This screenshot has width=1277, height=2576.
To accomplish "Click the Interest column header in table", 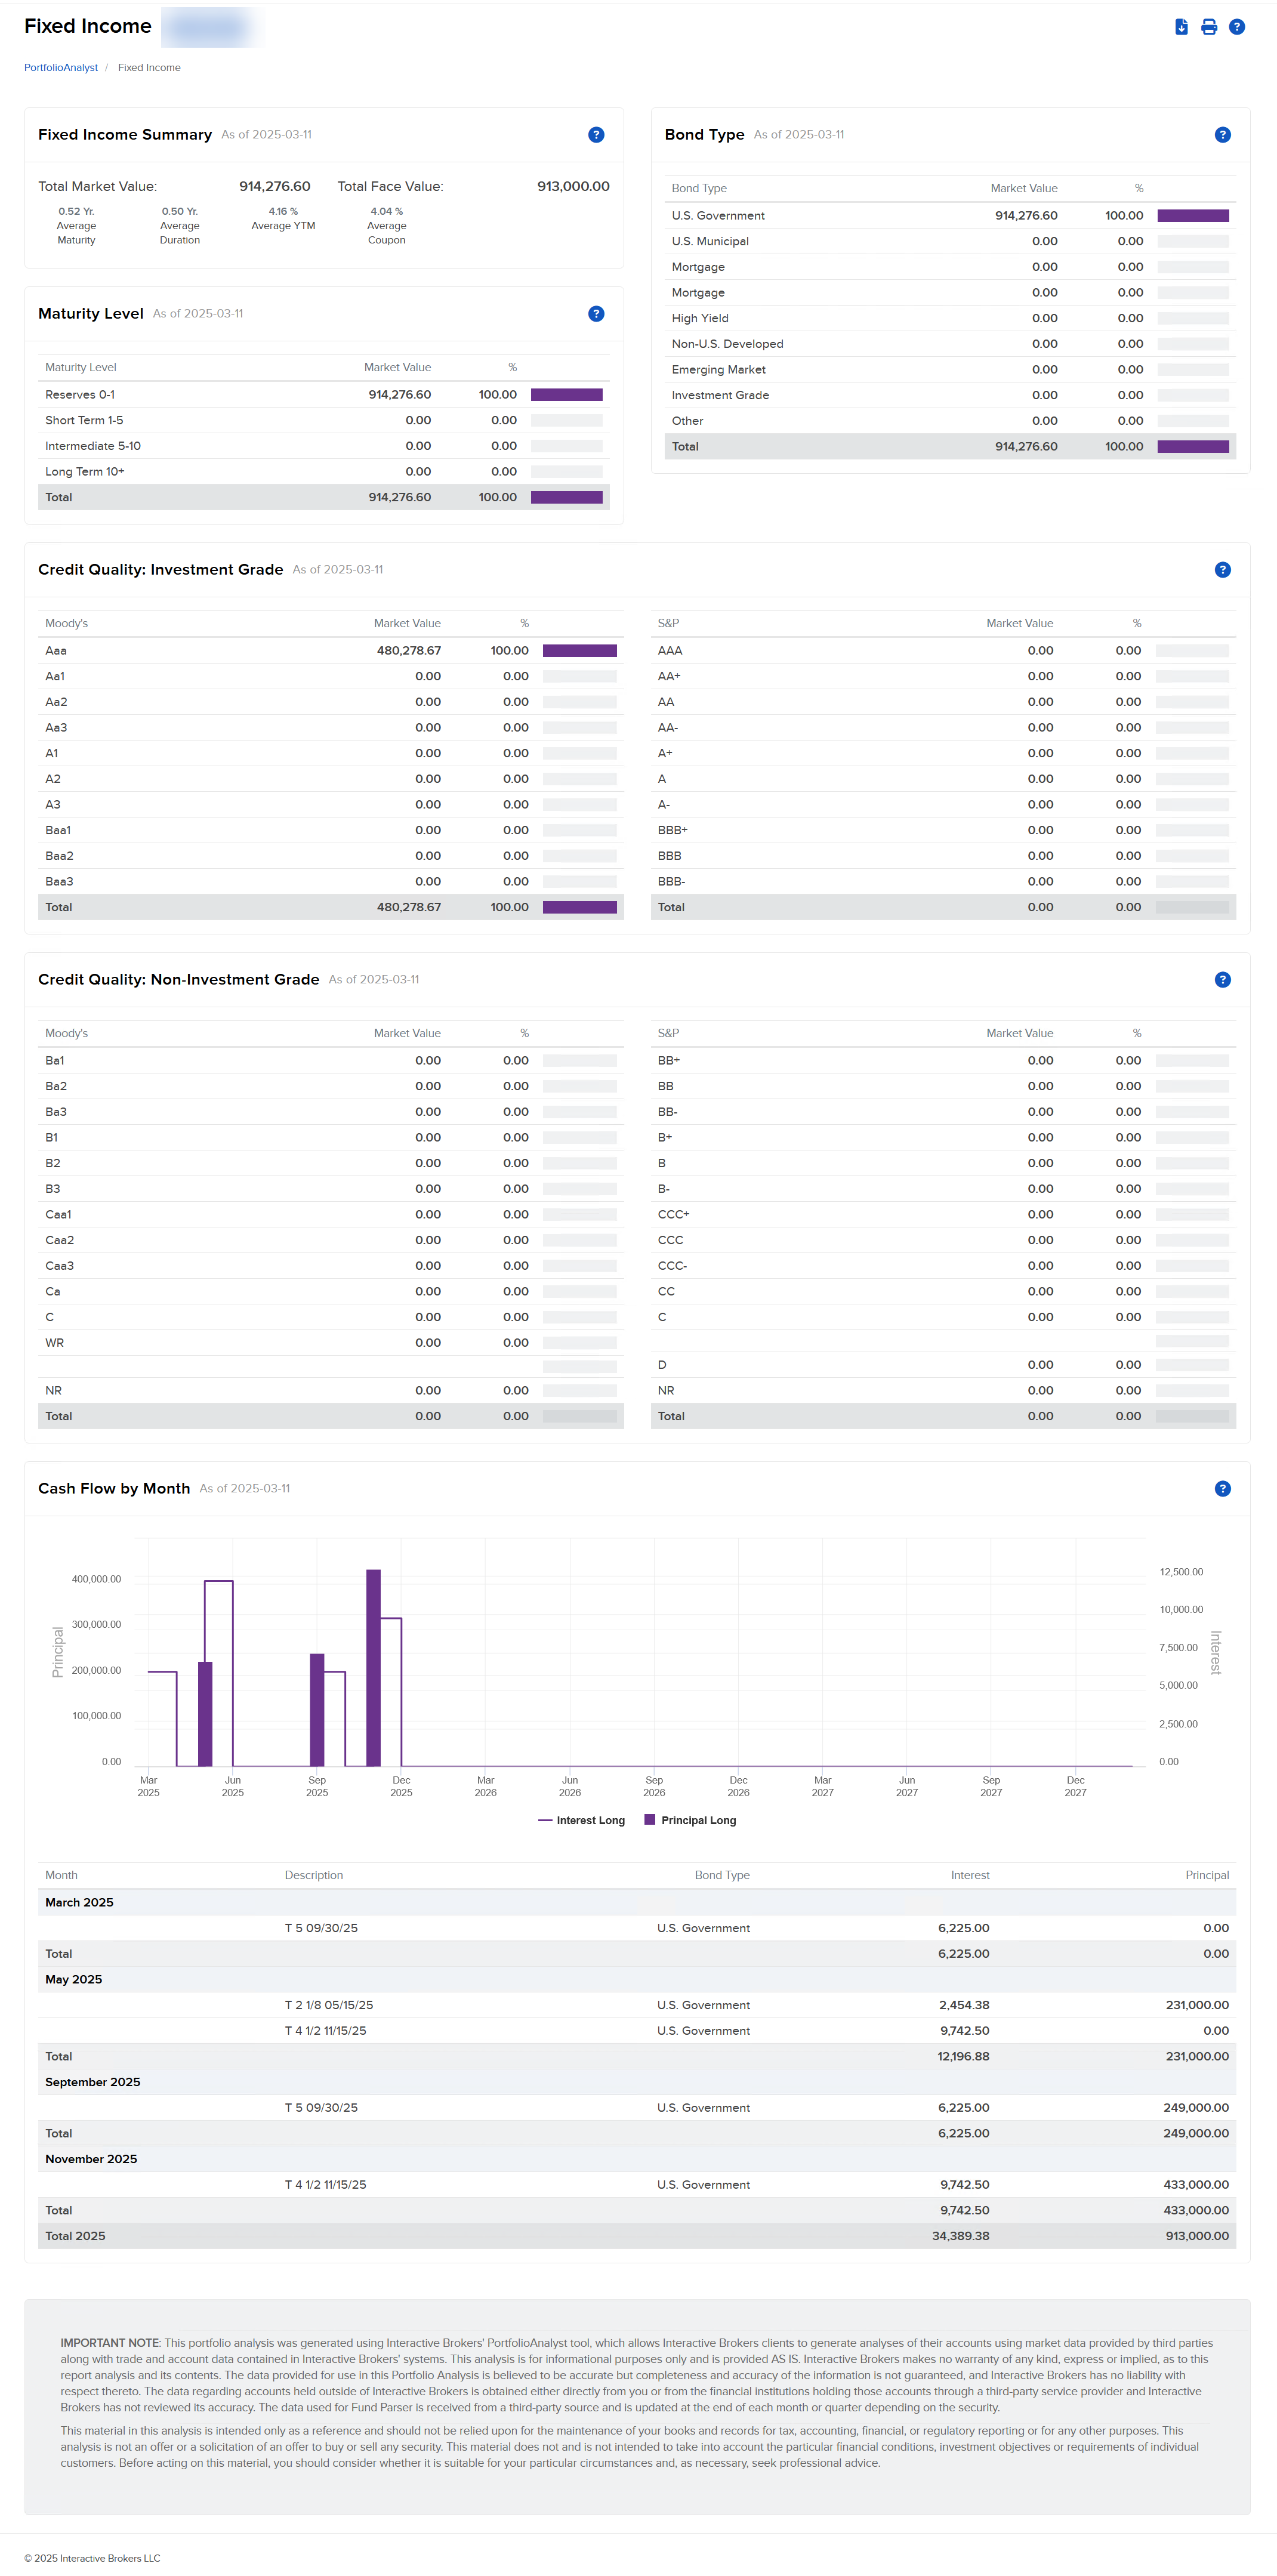I will pos(969,1876).
